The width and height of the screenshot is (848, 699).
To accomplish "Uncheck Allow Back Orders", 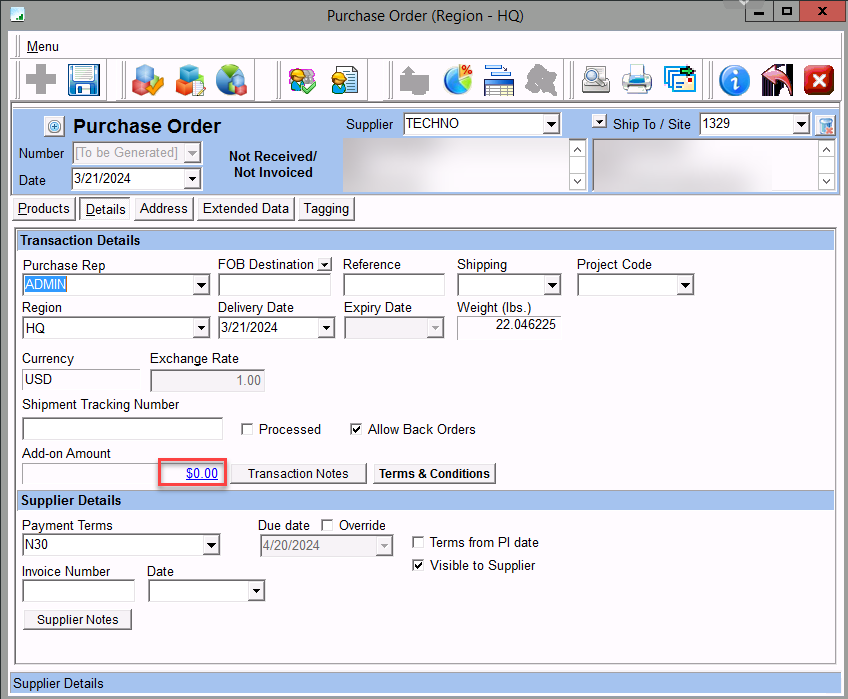I will pyautogui.click(x=356, y=429).
